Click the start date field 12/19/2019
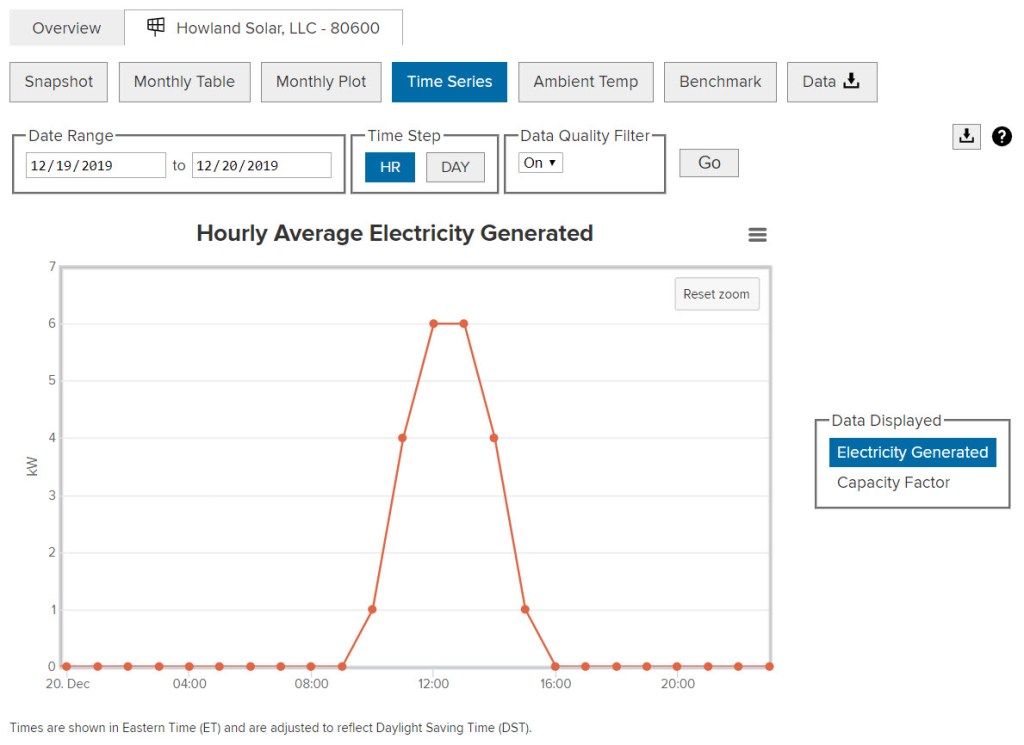 point(96,166)
